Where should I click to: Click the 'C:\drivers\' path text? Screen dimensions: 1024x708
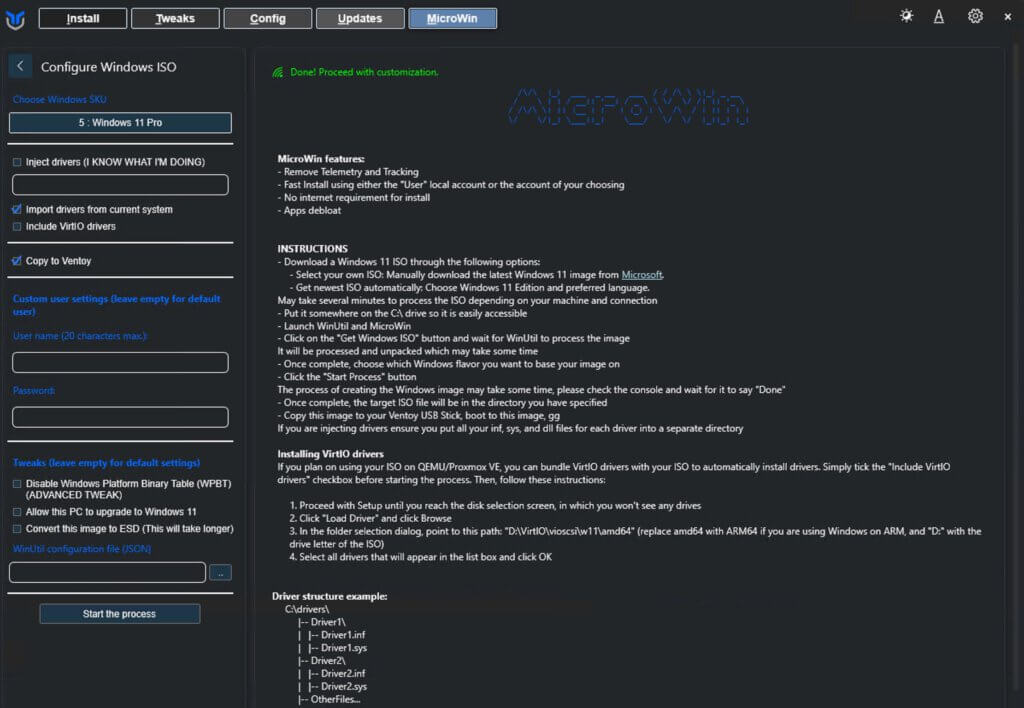[x=307, y=609]
